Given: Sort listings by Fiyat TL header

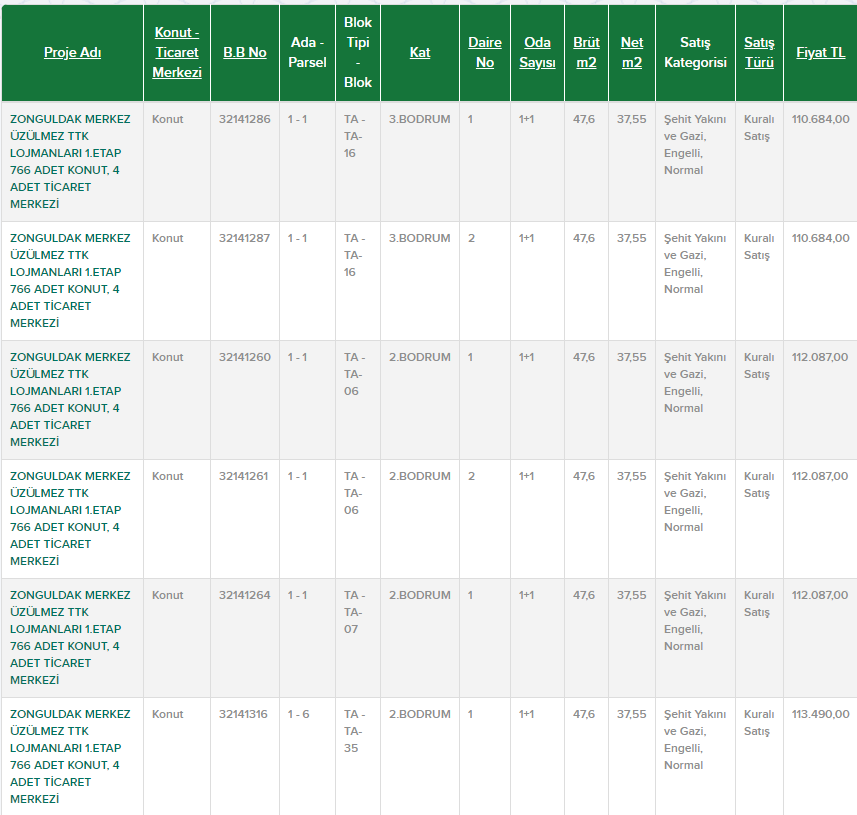Looking at the screenshot, I should [x=820, y=52].
